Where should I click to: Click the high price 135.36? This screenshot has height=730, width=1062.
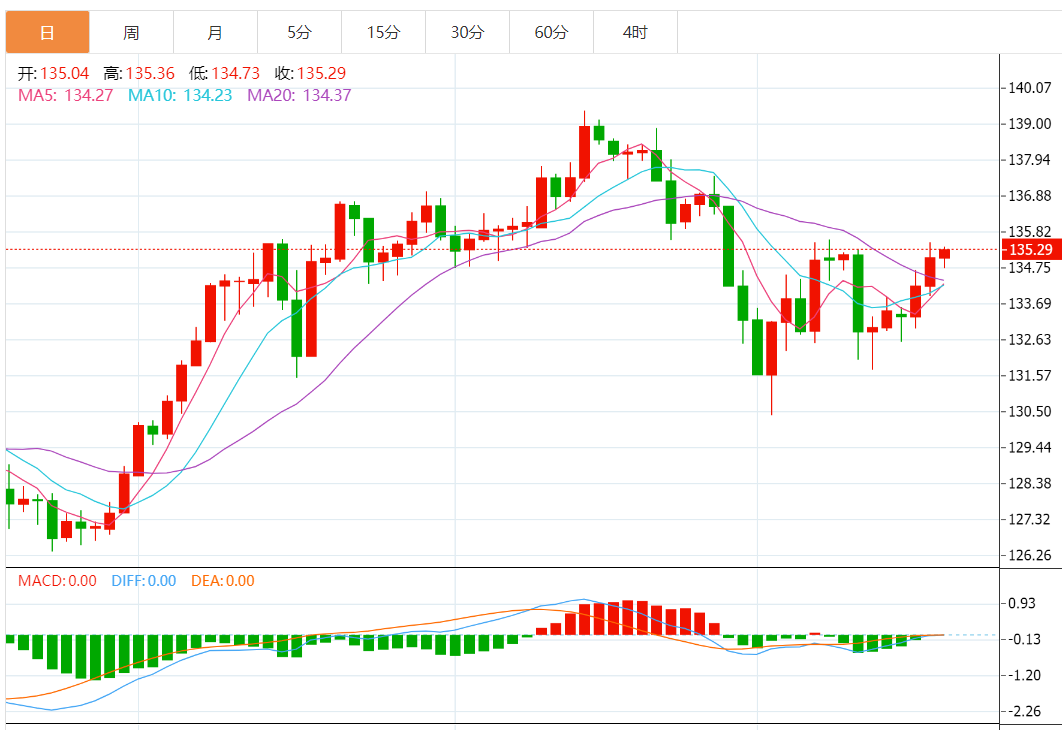click(x=150, y=73)
